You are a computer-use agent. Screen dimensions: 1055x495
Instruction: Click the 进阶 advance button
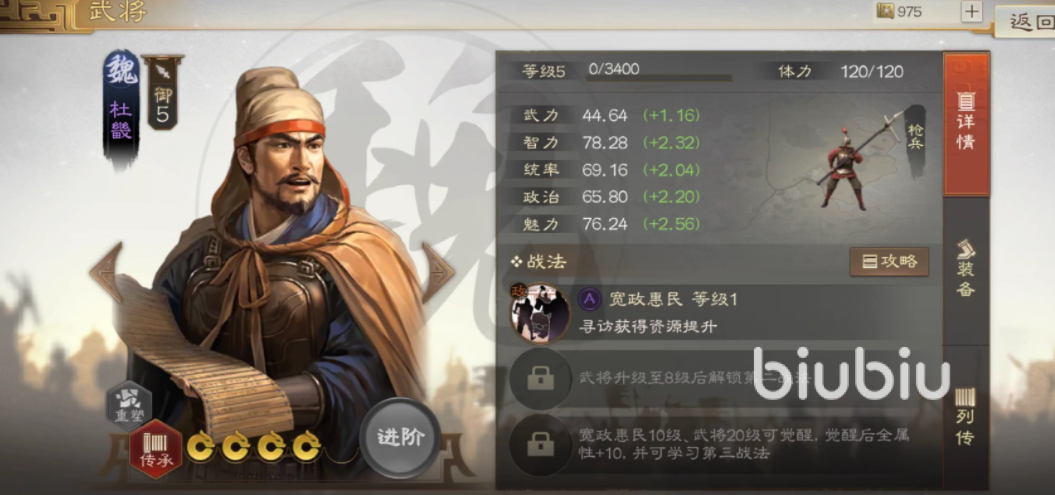click(x=400, y=438)
